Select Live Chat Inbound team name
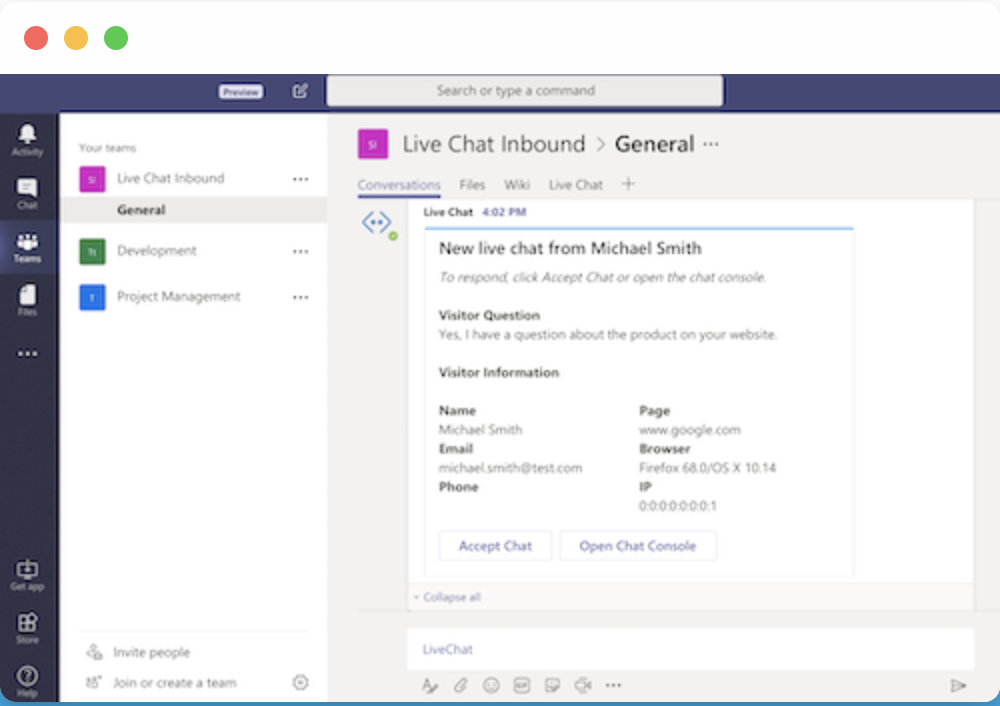The width and height of the screenshot is (1000, 706). pos(171,179)
